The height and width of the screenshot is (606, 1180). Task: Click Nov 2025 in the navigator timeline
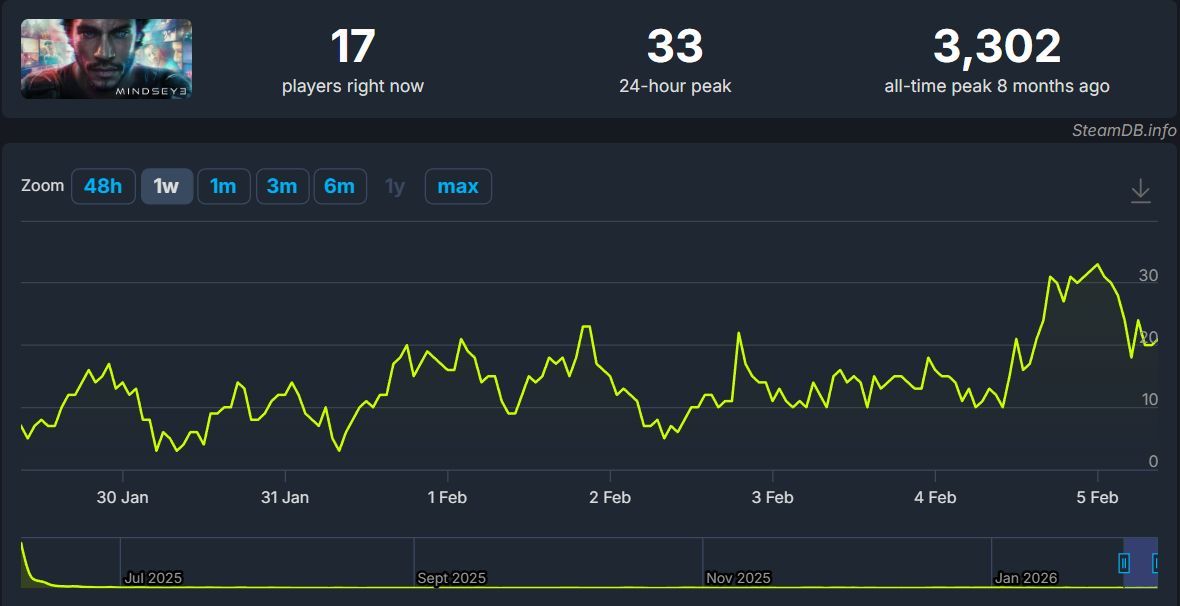[x=738, y=578]
